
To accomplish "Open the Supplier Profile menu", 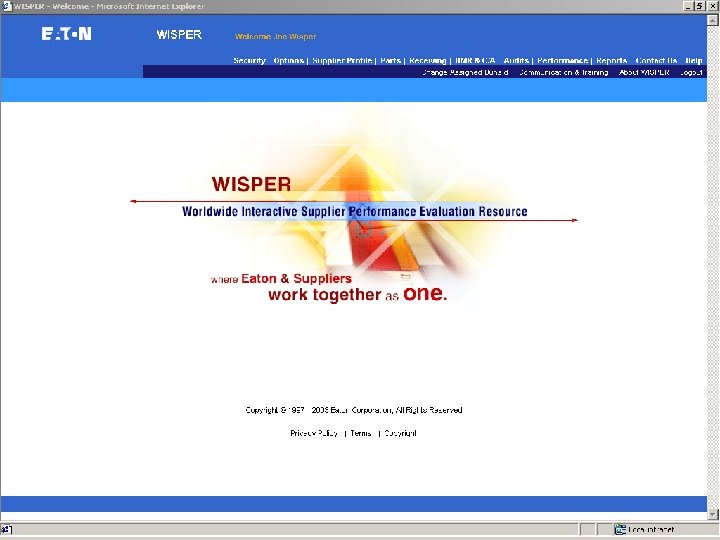I will [x=342, y=61].
